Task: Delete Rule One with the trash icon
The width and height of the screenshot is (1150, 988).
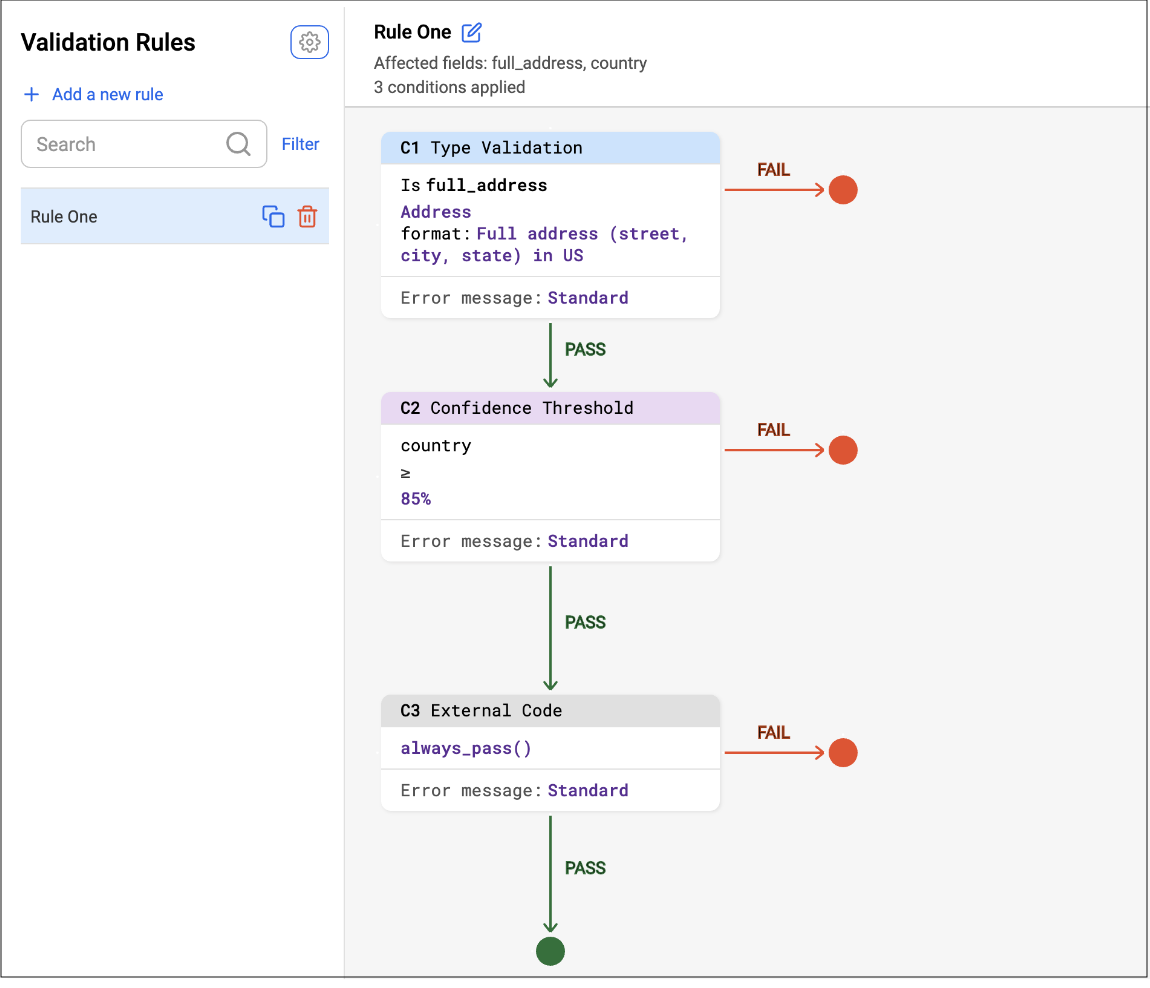Action: coord(307,216)
